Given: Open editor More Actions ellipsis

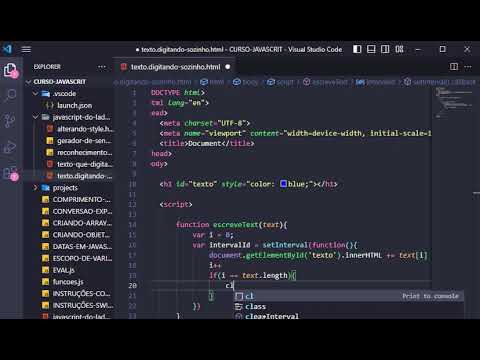Looking at the screenshot, I should (468, 67).
